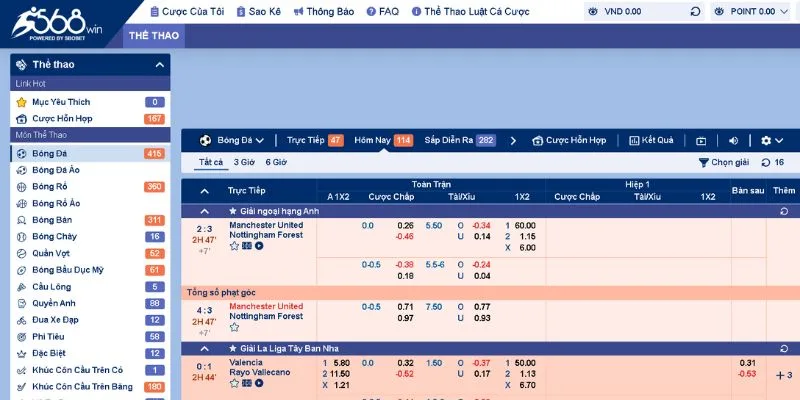Select the 3 Giờ time filter
The image size is (800, 400).
244,162
